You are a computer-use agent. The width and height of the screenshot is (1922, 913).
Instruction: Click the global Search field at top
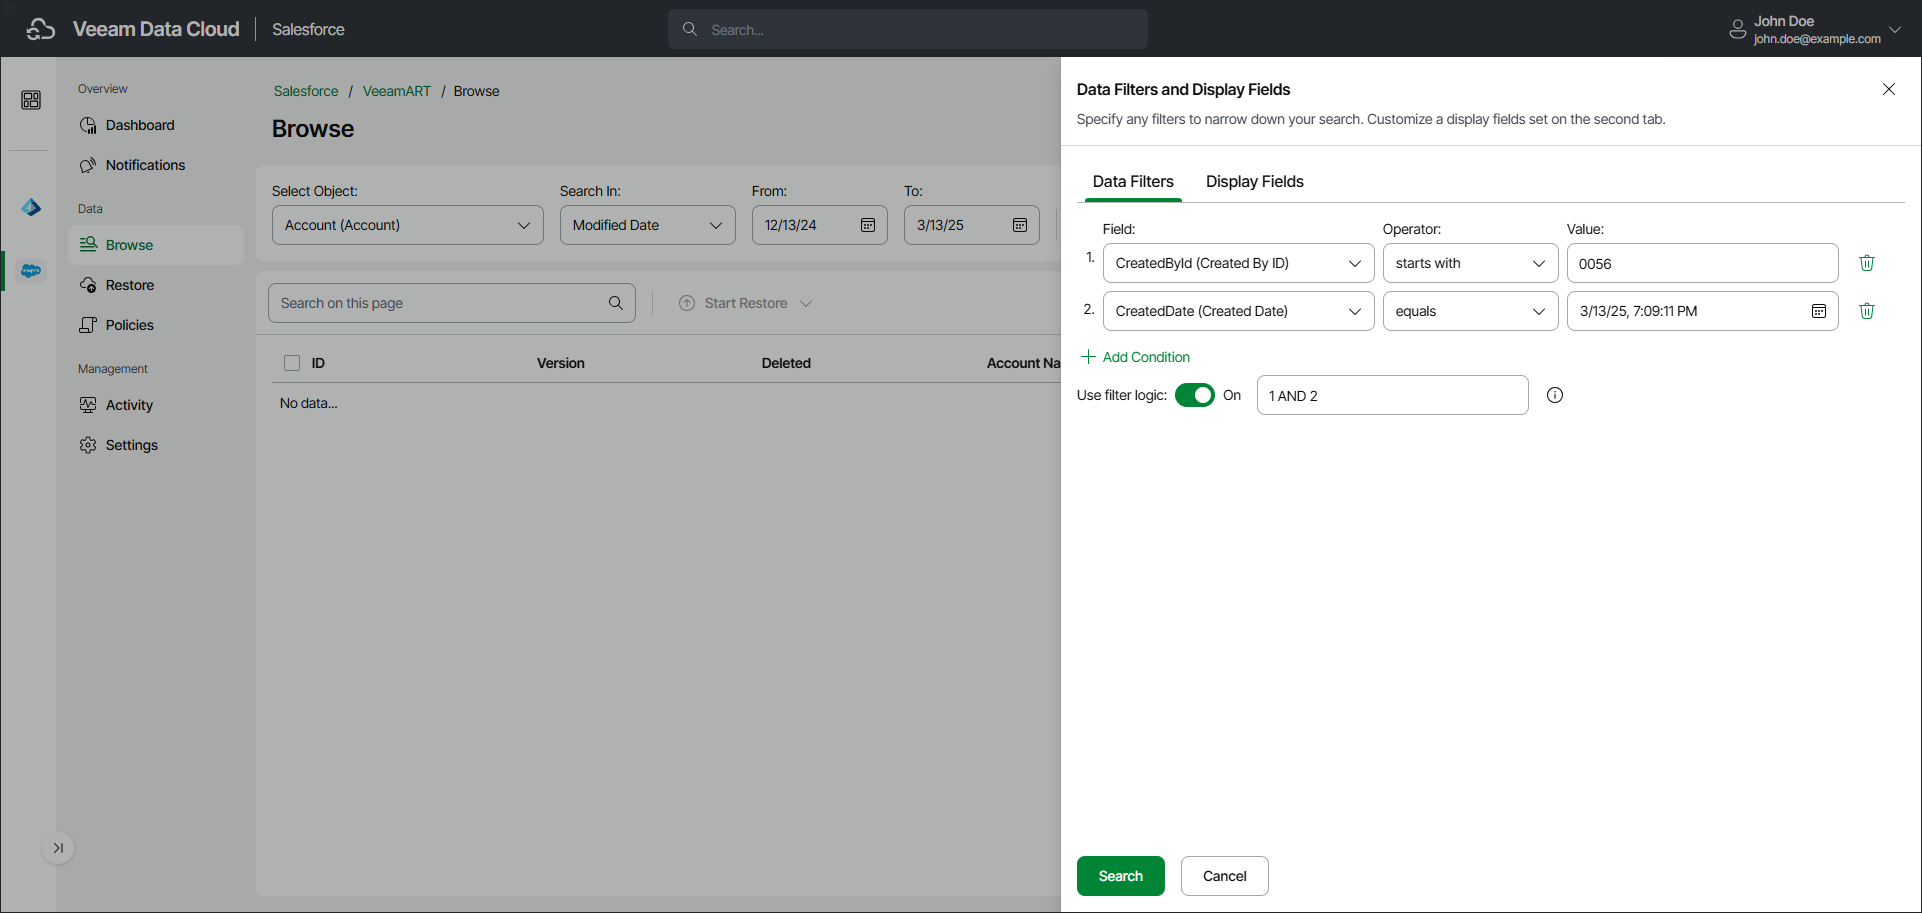[908, 30]
